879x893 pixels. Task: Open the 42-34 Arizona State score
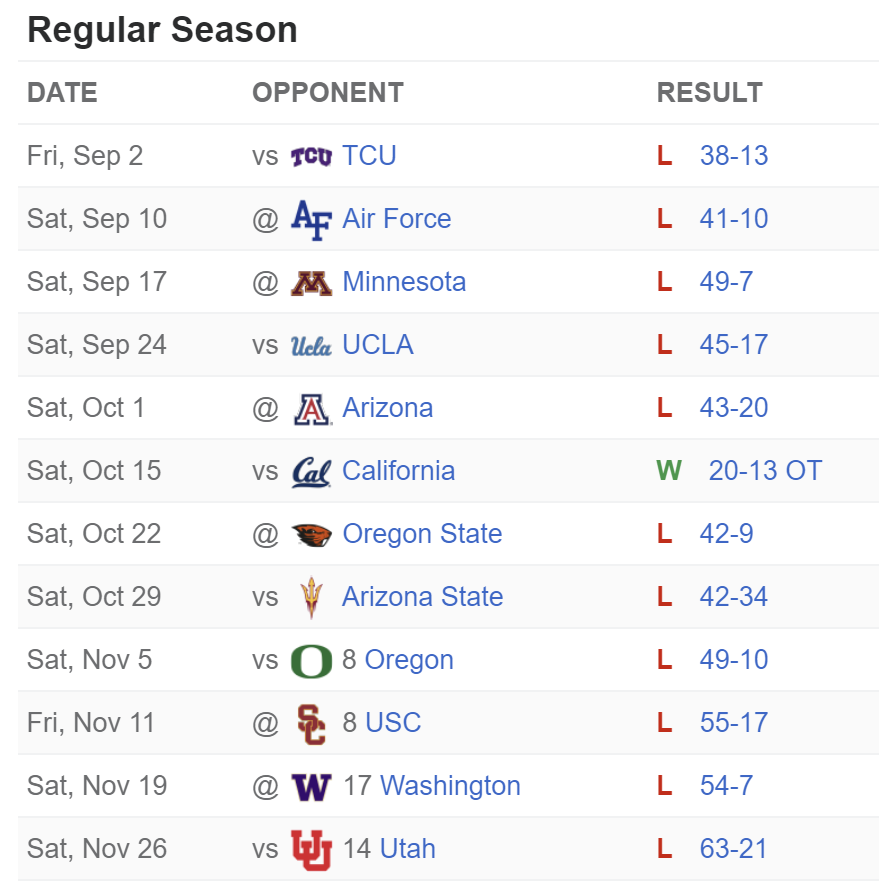point(734,597)
